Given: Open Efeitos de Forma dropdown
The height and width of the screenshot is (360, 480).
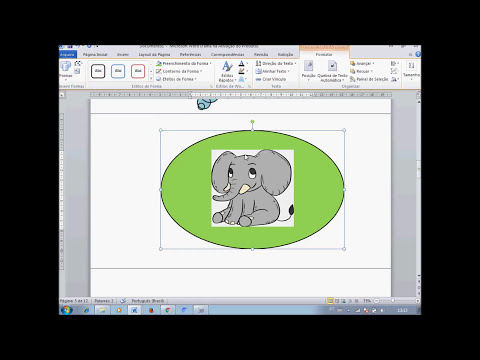Looking at the screenshot, I should 176,79.
